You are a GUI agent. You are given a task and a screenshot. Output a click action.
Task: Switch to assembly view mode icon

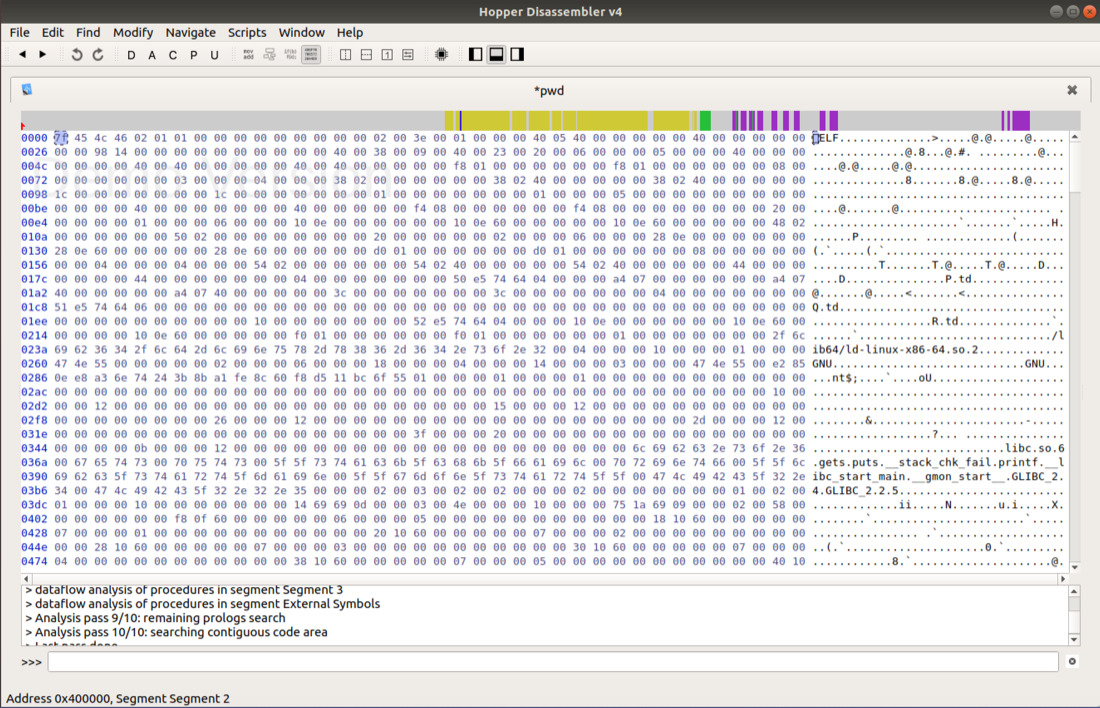248,54
